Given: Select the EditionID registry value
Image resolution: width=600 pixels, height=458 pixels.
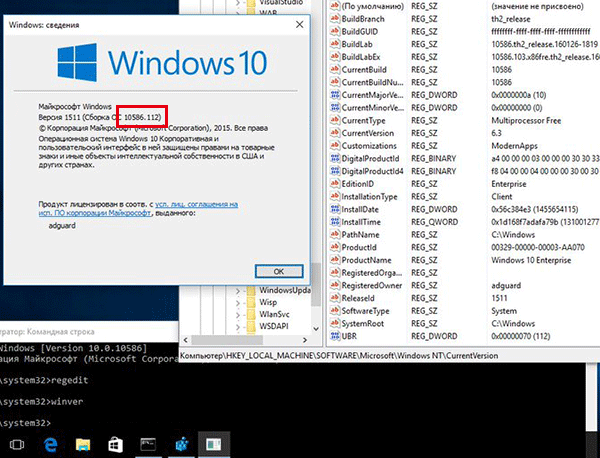Looking at the screenshot, I should coord(357,184).
